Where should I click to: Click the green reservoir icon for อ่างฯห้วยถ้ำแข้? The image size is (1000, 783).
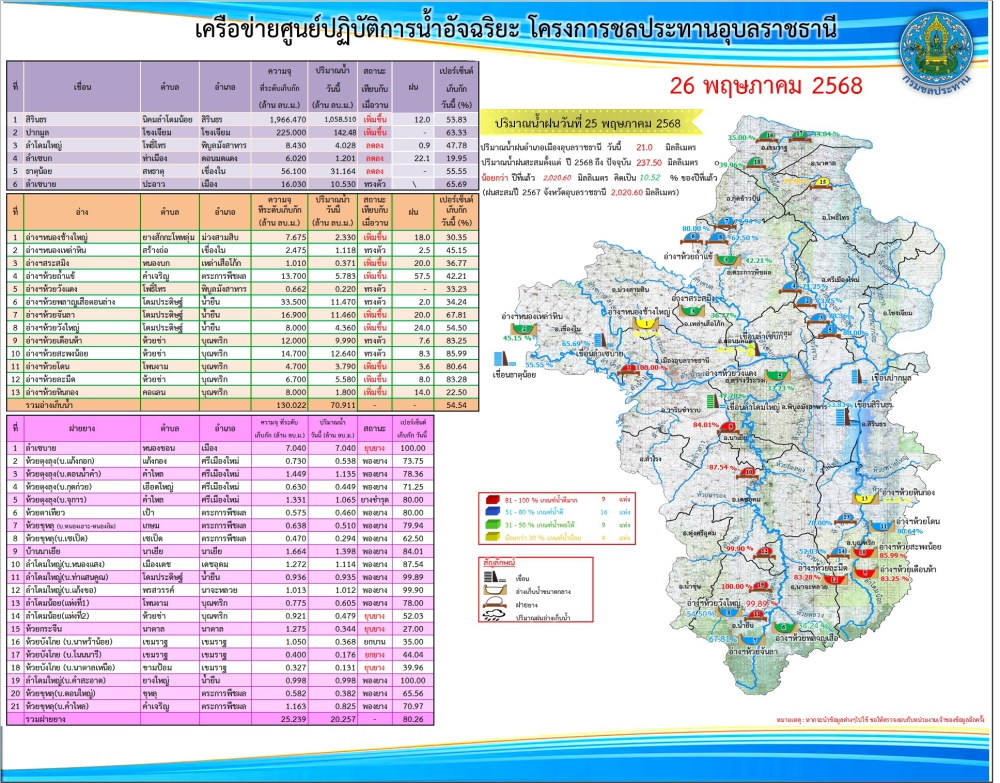click(727, 260)
